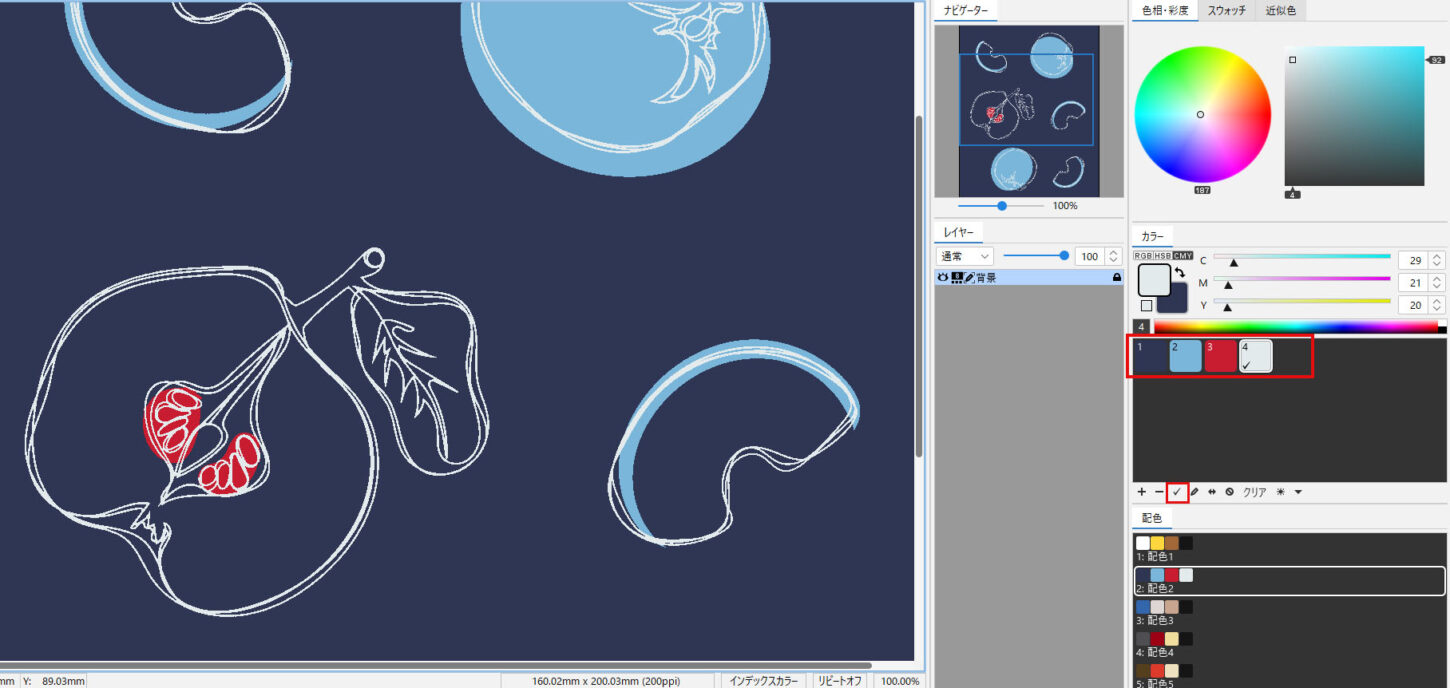Screen dimensions: 1450x688
Task: Click the prohibited circle icon in color toolbar
Action: click(1229, 492)
